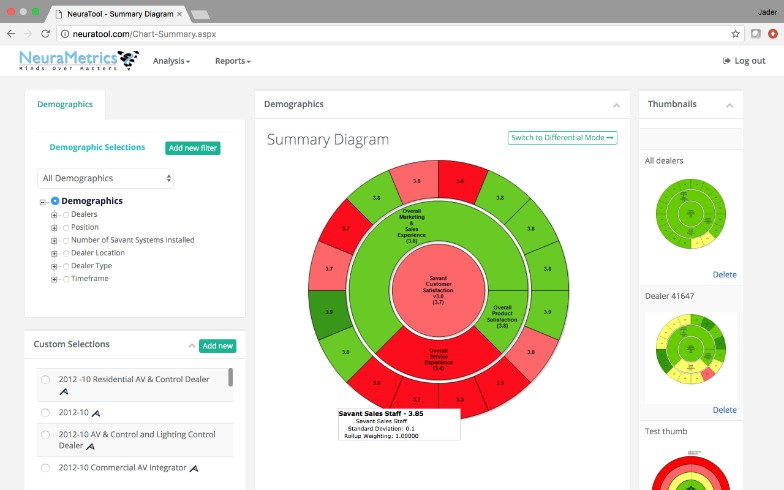Click Add new in Custom Selections

(218, 346)
